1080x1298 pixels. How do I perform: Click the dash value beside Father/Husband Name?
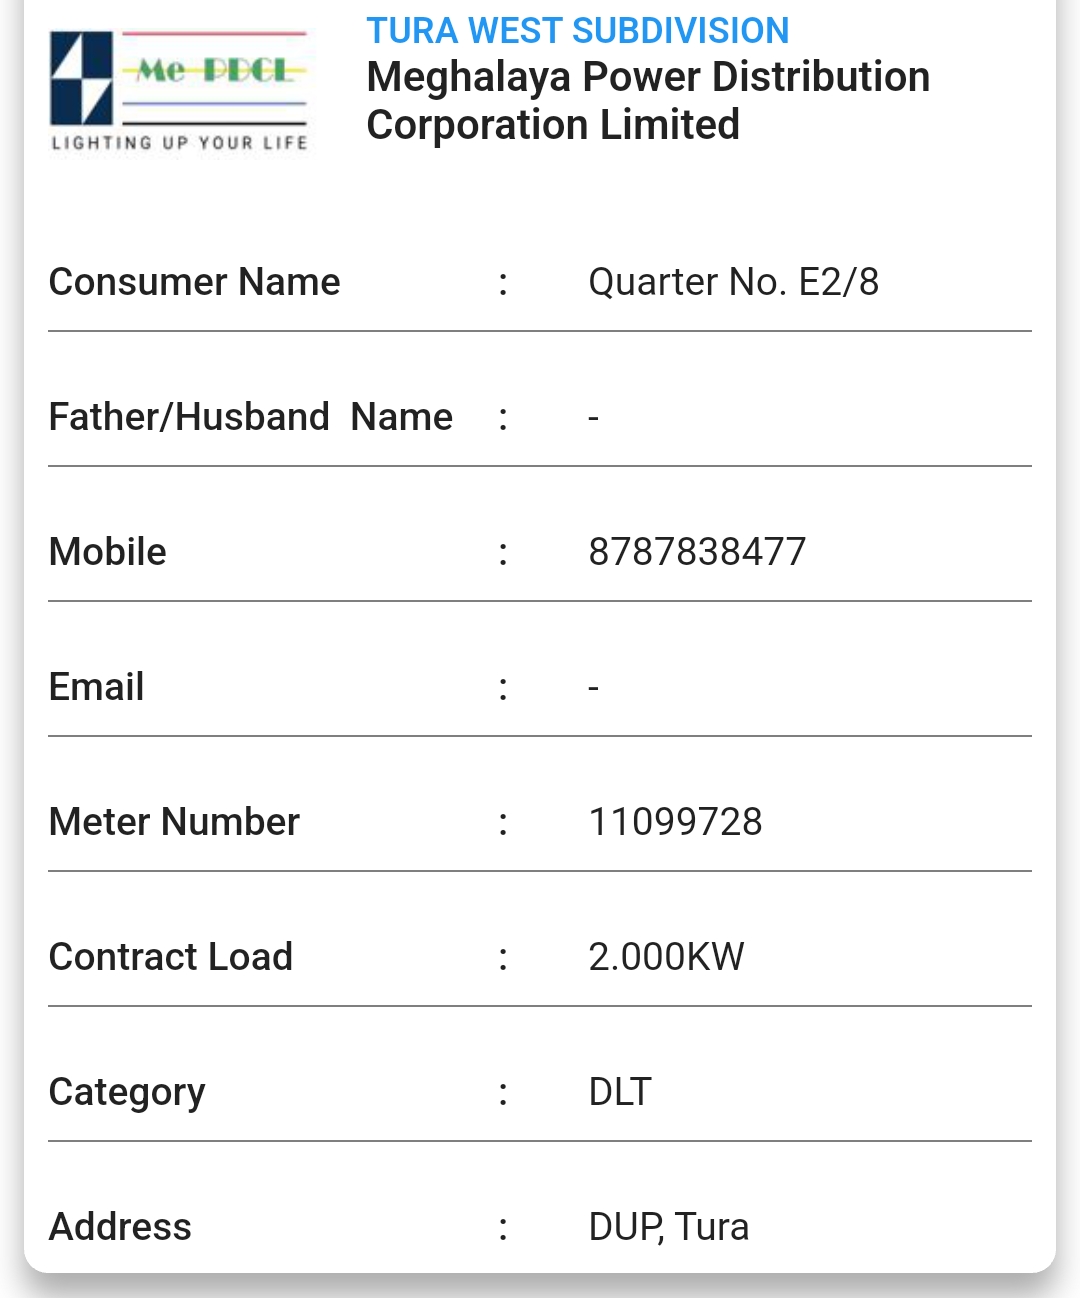[593, 418]
